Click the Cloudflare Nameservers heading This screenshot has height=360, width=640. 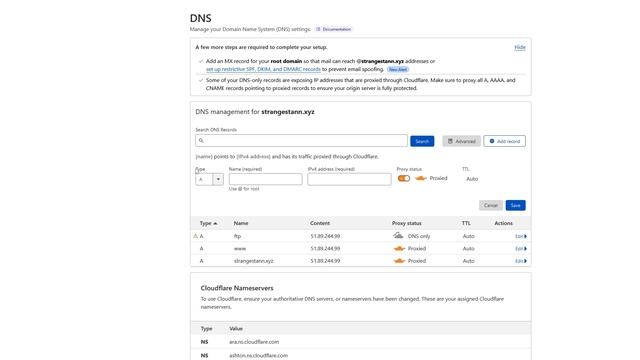coord(237,288)
